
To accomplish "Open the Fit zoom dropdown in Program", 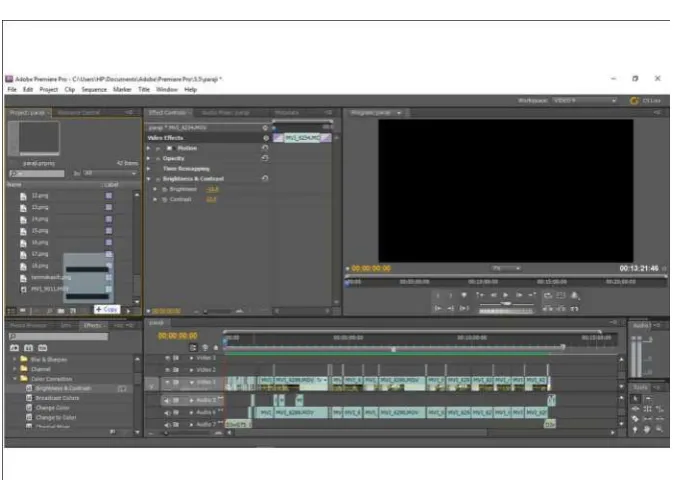I will [x=506, y=268].
